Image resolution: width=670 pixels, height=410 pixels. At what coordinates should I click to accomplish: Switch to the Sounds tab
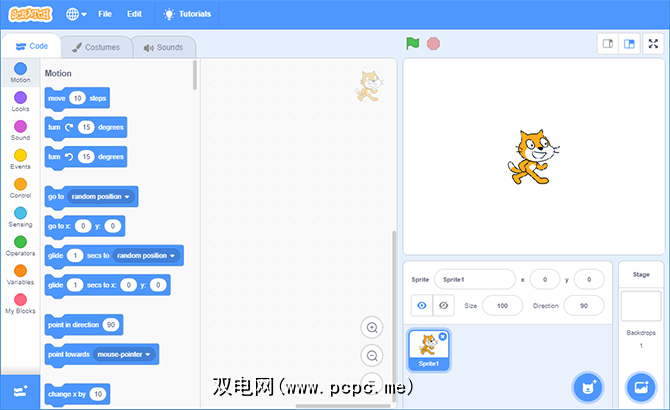pyautogui.click(x=164, y=47)
